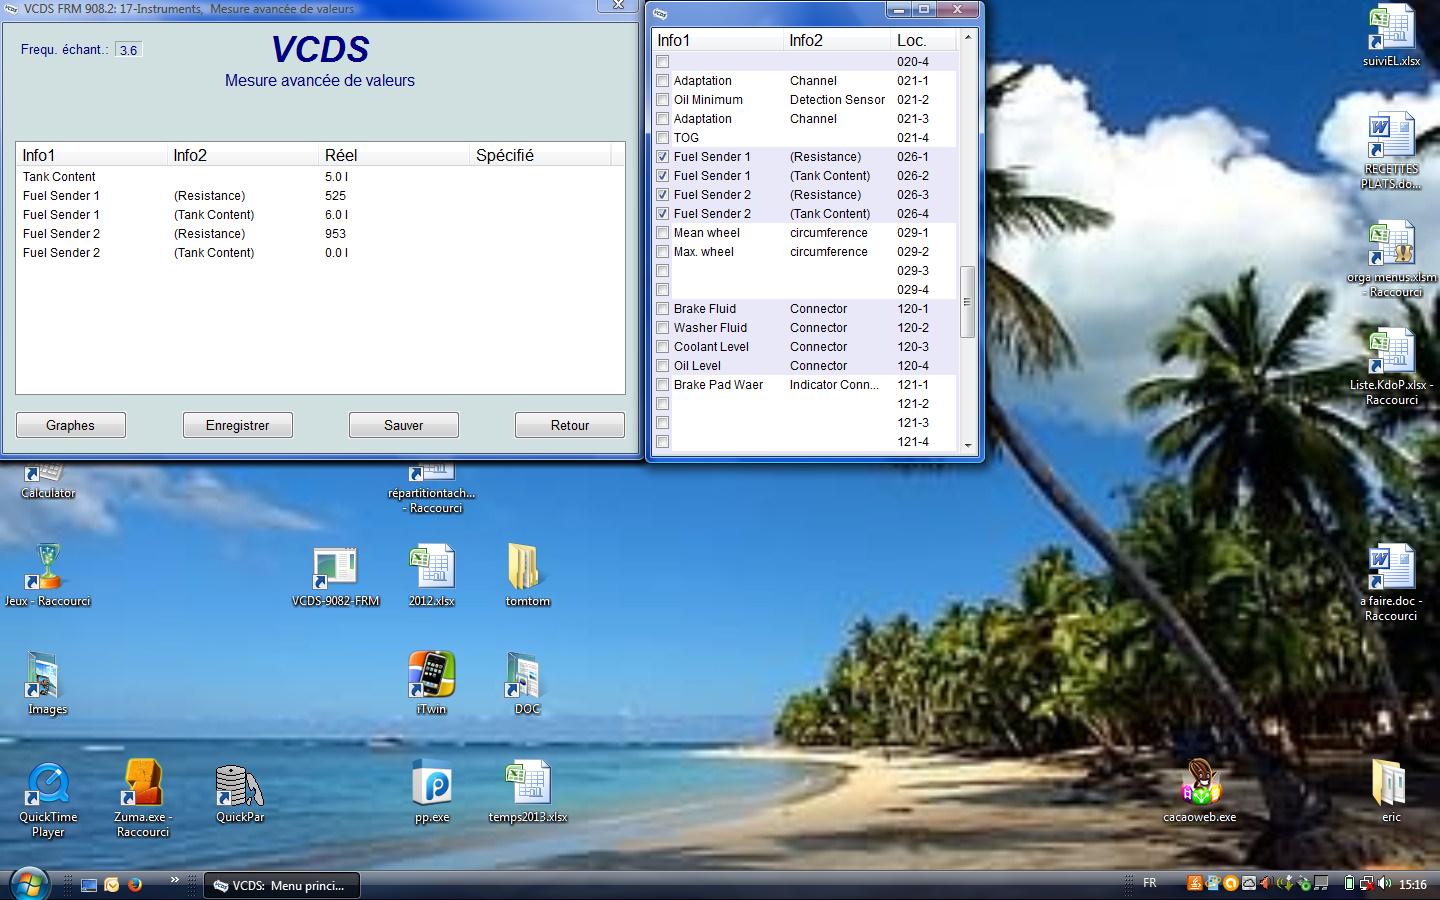Open the 2012.xlsx spreadsheet icon
This screenshot has height=900, width=1440.
pyautogui.click(x=431, y=568)
